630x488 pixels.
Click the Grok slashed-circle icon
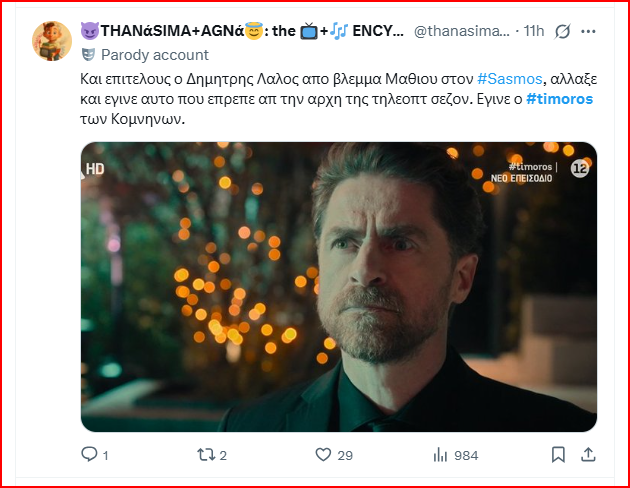[562, 31]
